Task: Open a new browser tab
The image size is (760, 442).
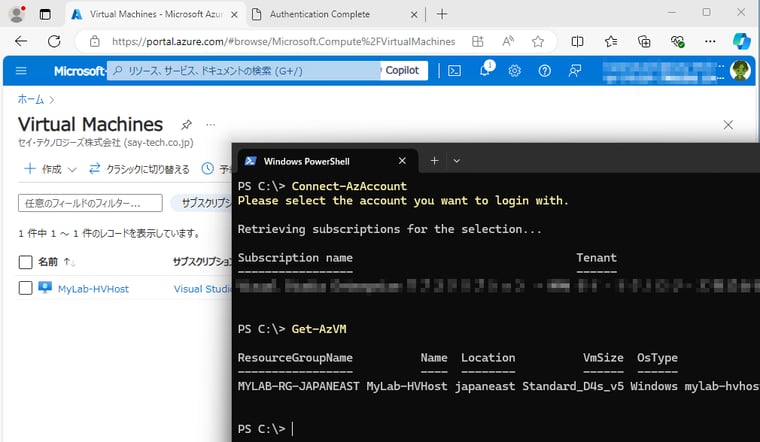Action: click(442, 15)
